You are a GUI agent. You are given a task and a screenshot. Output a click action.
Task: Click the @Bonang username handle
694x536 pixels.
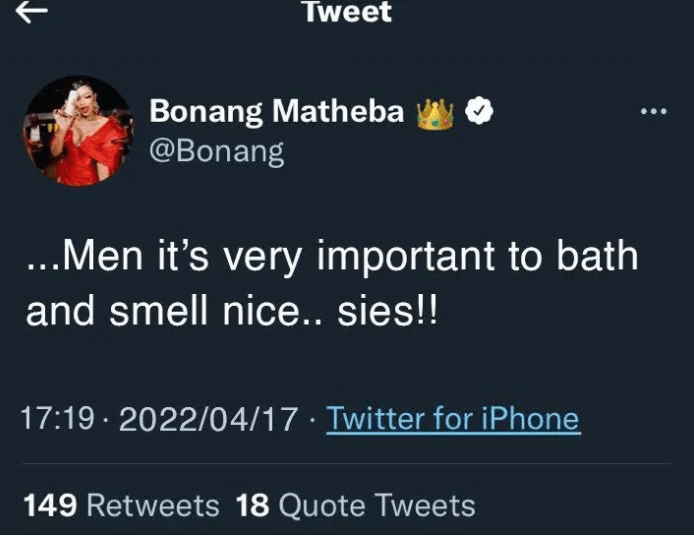[x=216, y=151]
